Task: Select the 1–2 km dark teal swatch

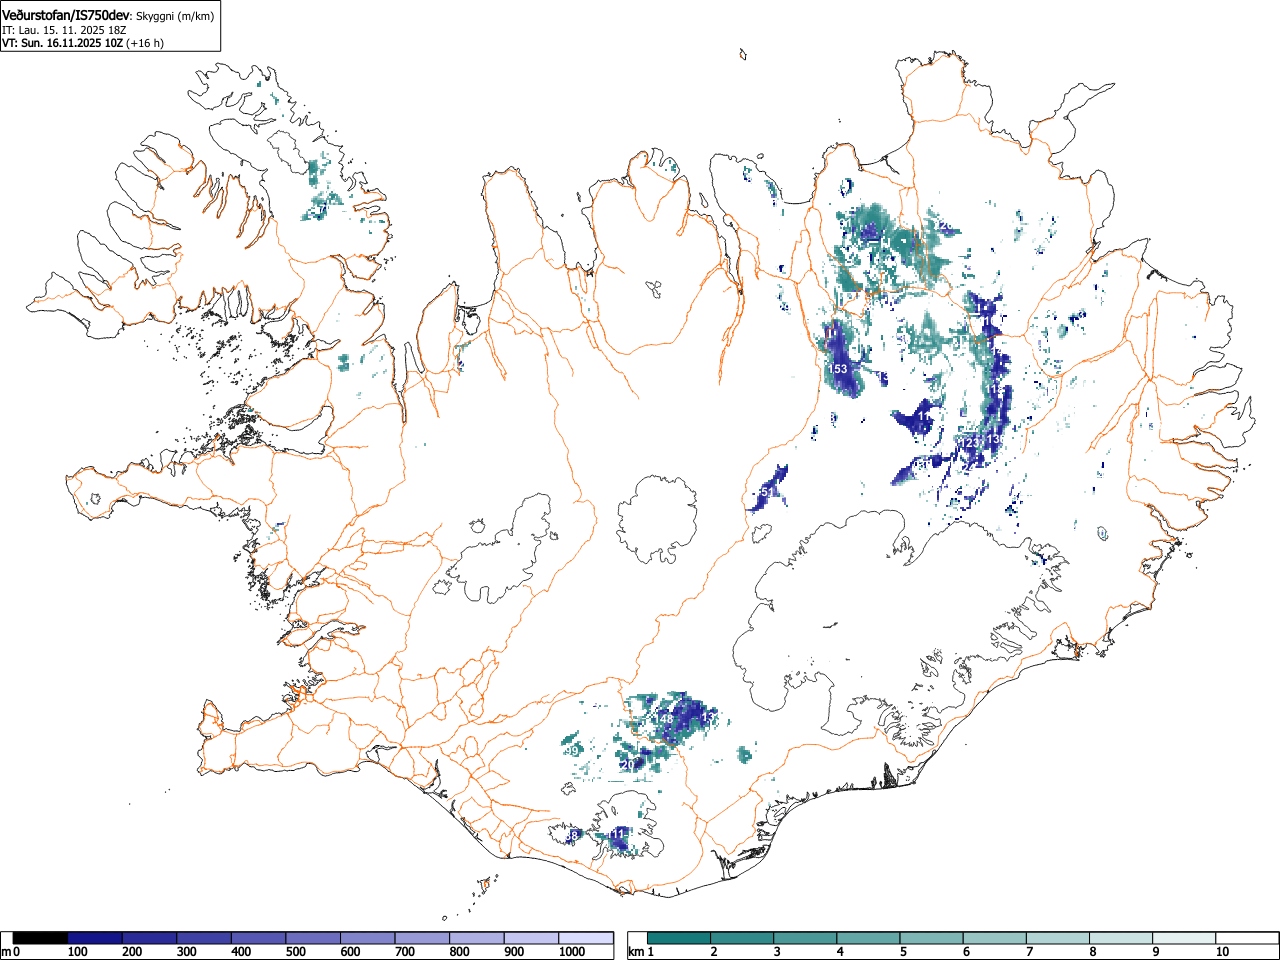Action: 679,938
